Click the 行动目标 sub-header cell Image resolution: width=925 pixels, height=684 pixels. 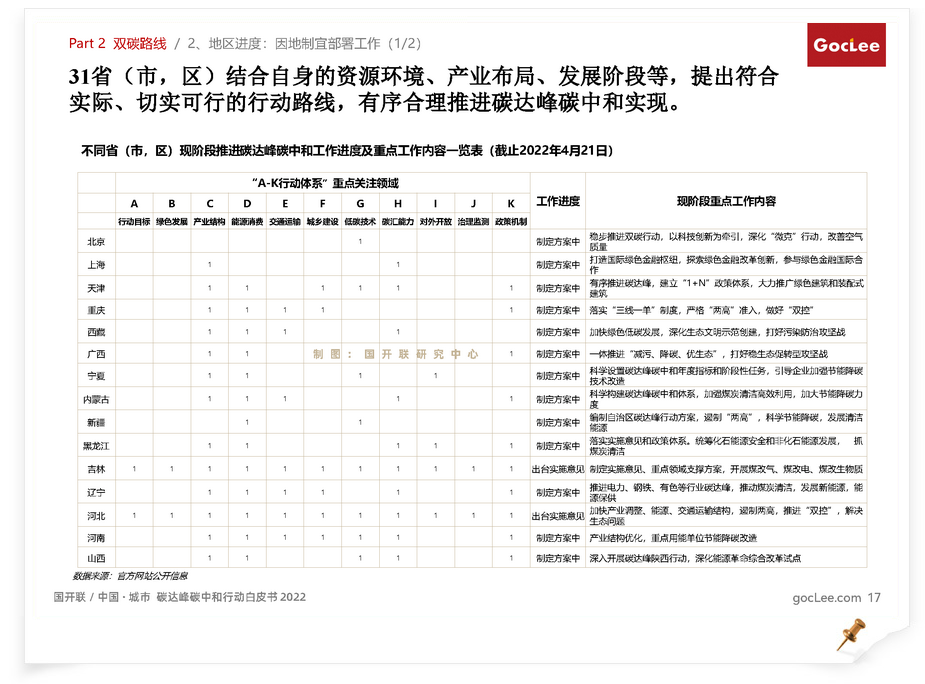[x=134, y=221]
